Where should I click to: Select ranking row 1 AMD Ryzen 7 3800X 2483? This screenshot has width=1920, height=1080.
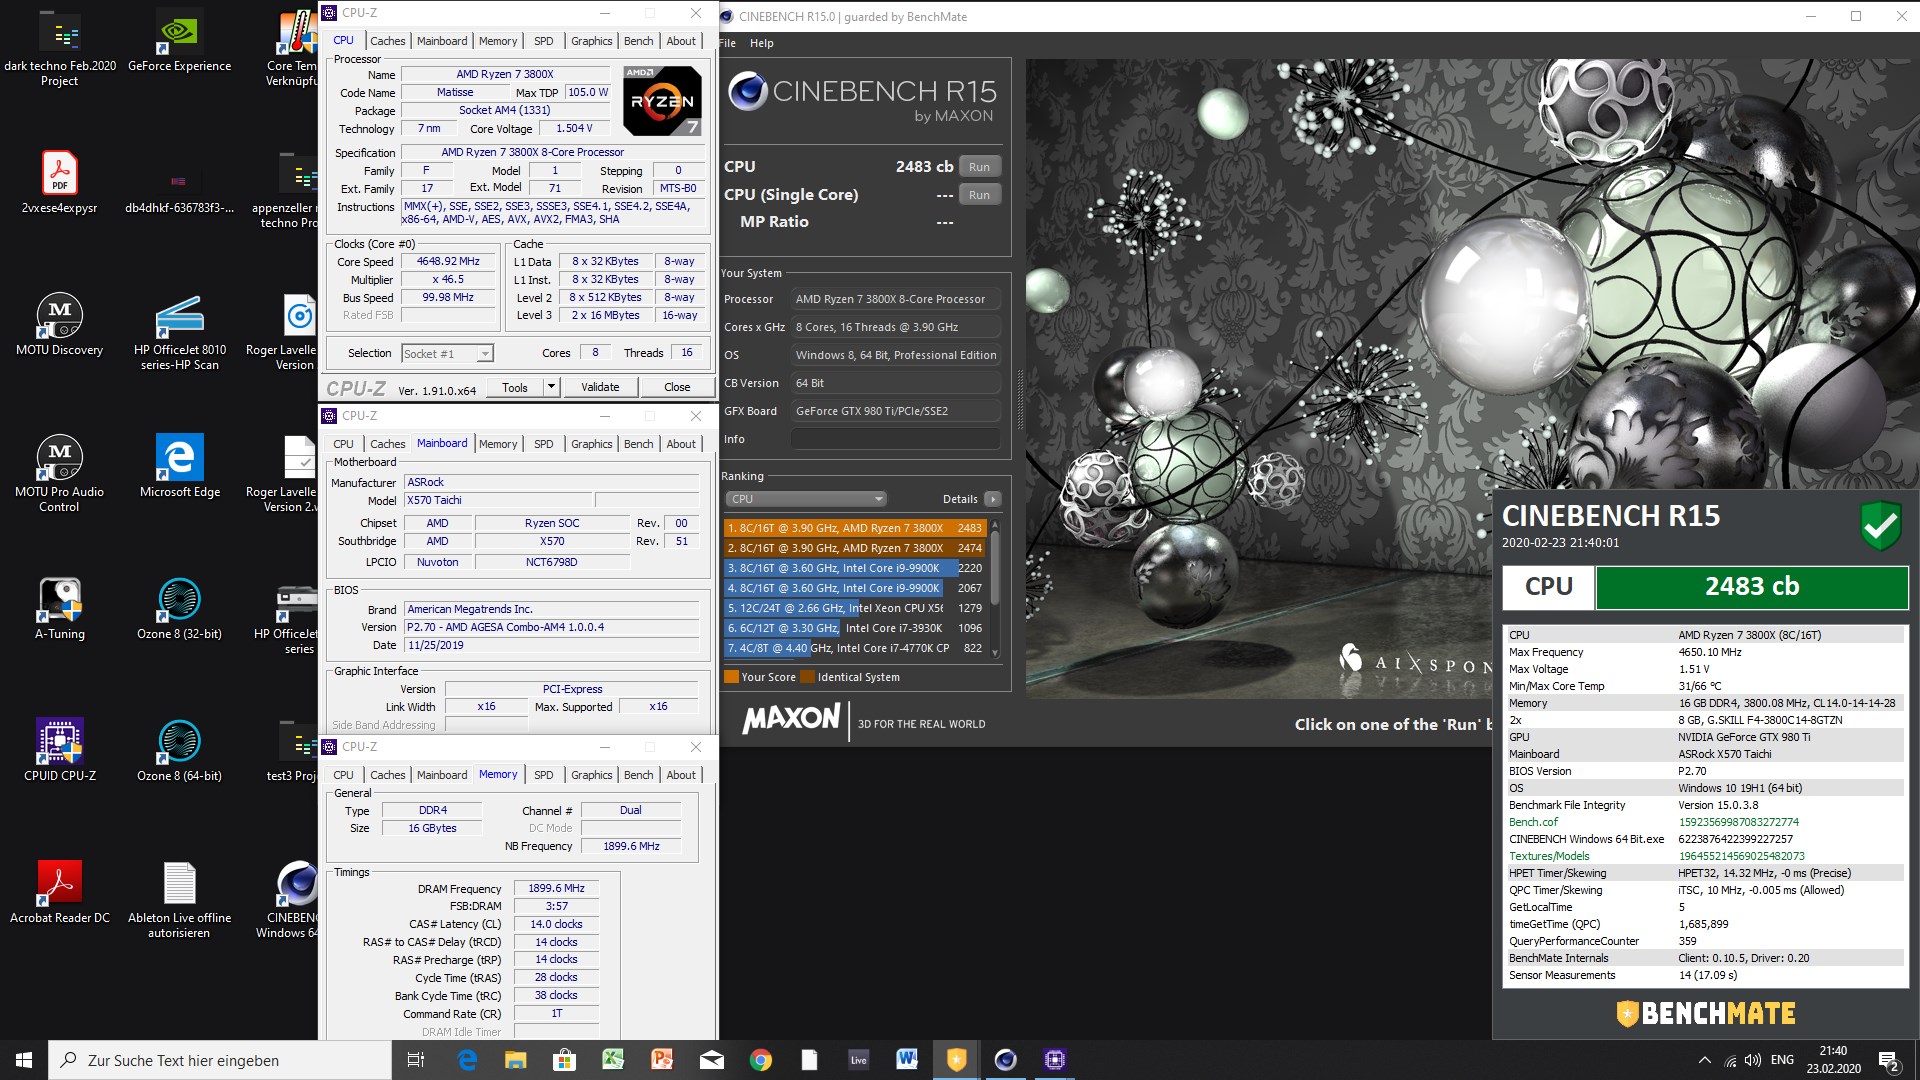click(x=855, y=528)
